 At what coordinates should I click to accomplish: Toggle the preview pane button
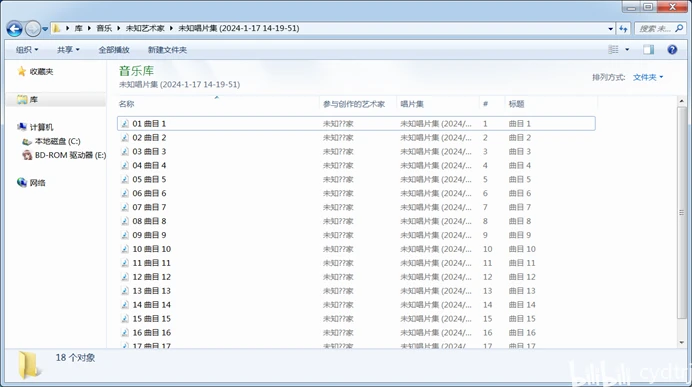(648, 49)
